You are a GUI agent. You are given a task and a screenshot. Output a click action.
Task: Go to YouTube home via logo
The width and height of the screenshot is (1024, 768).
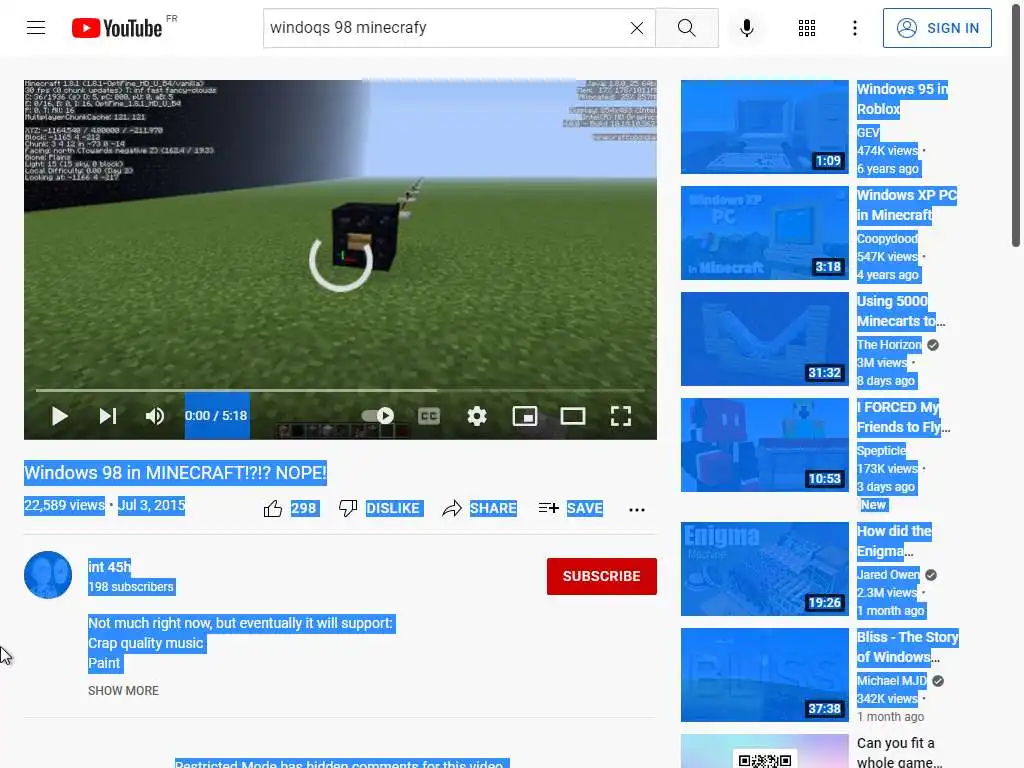point(118,28)
